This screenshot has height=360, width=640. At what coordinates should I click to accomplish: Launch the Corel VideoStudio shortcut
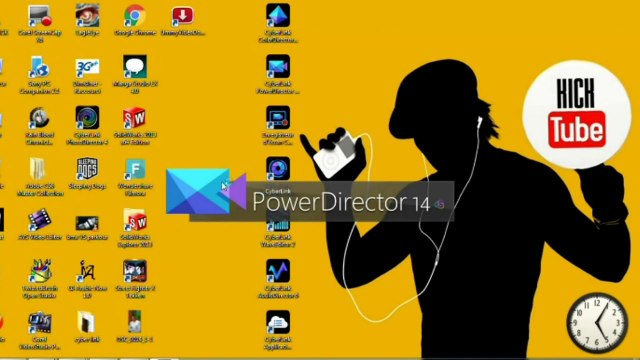click(40, 323)
